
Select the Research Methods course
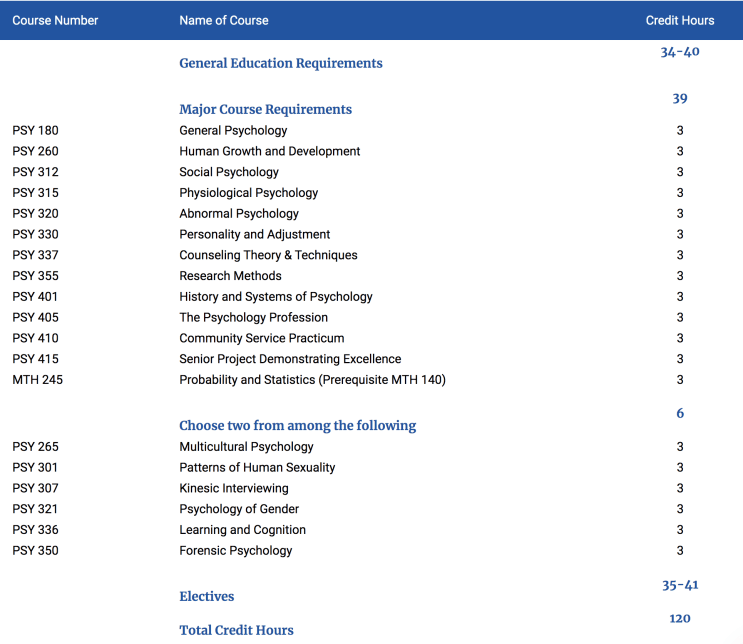(x=230, y=276)
